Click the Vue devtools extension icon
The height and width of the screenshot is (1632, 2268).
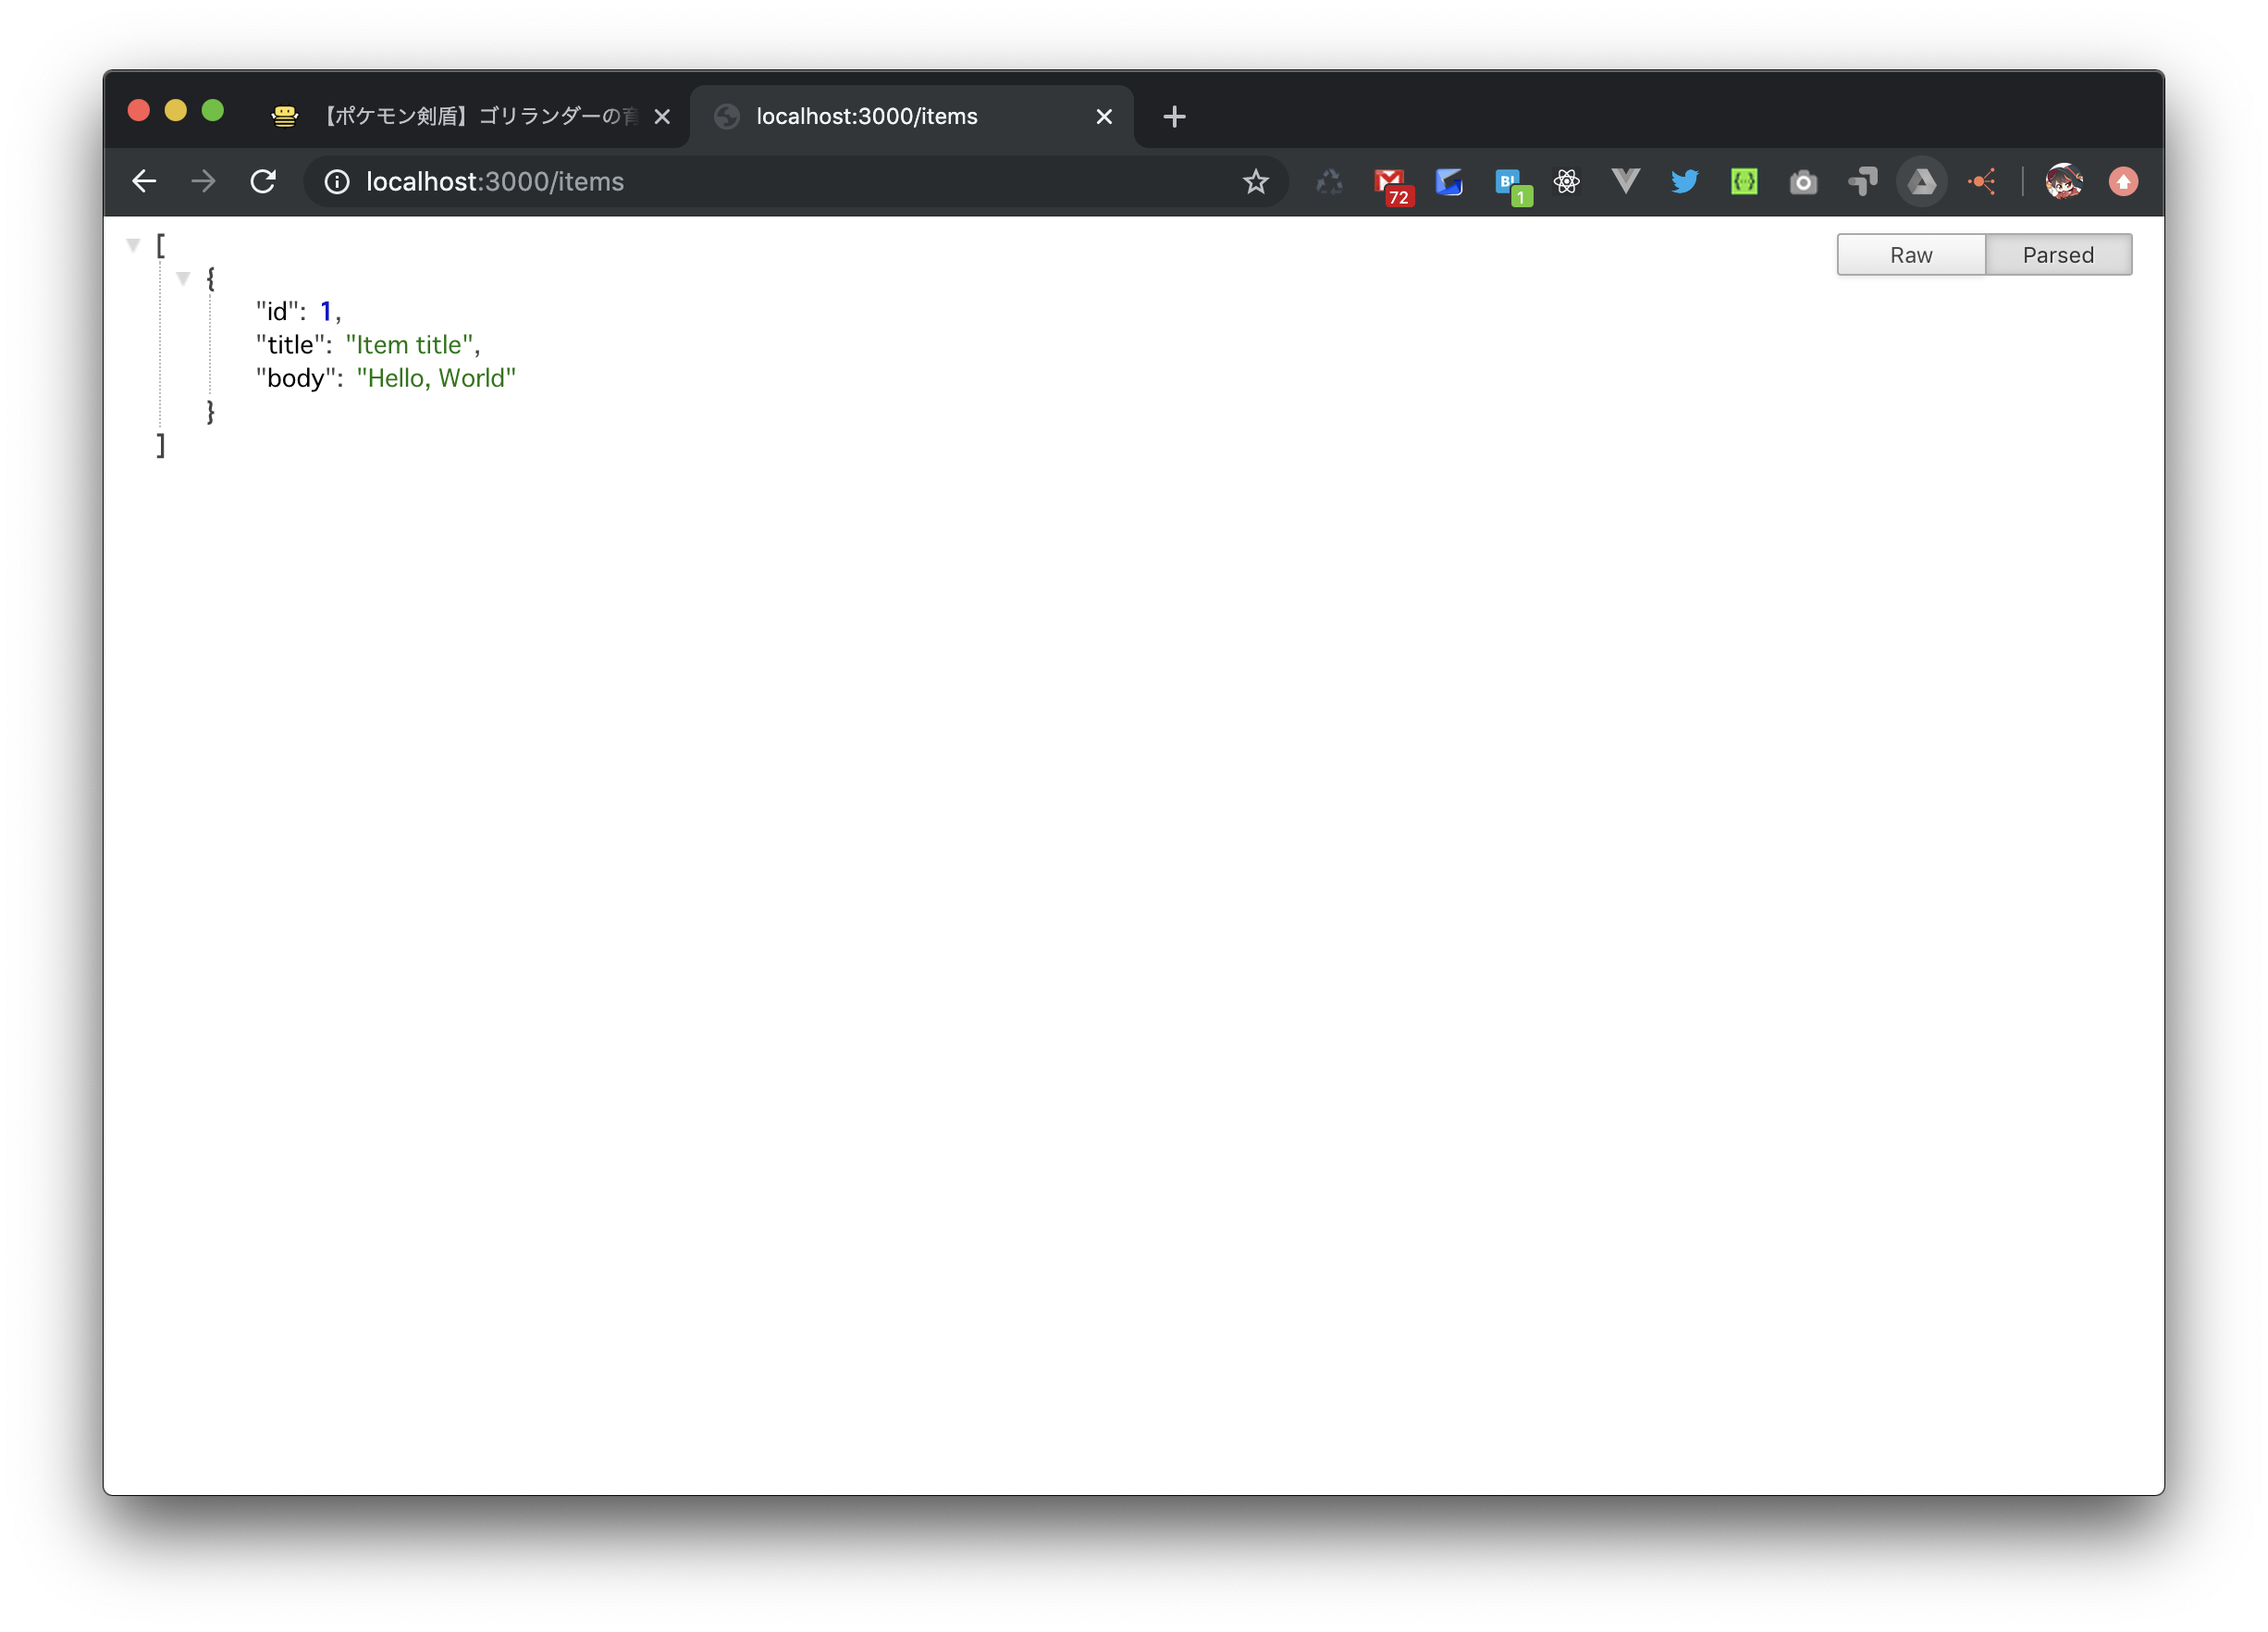tap(1626, 182)
